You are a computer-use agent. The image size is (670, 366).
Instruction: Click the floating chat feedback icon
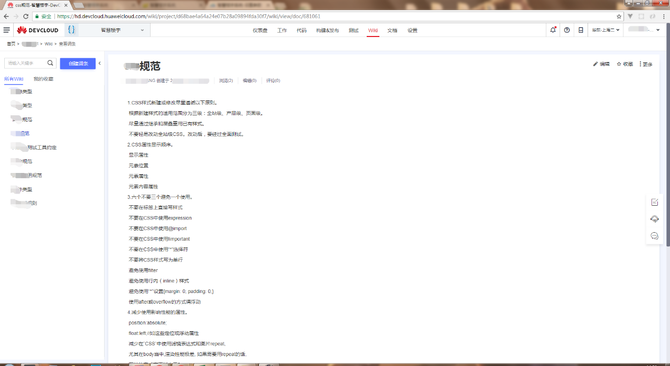[x=654, y=236]
